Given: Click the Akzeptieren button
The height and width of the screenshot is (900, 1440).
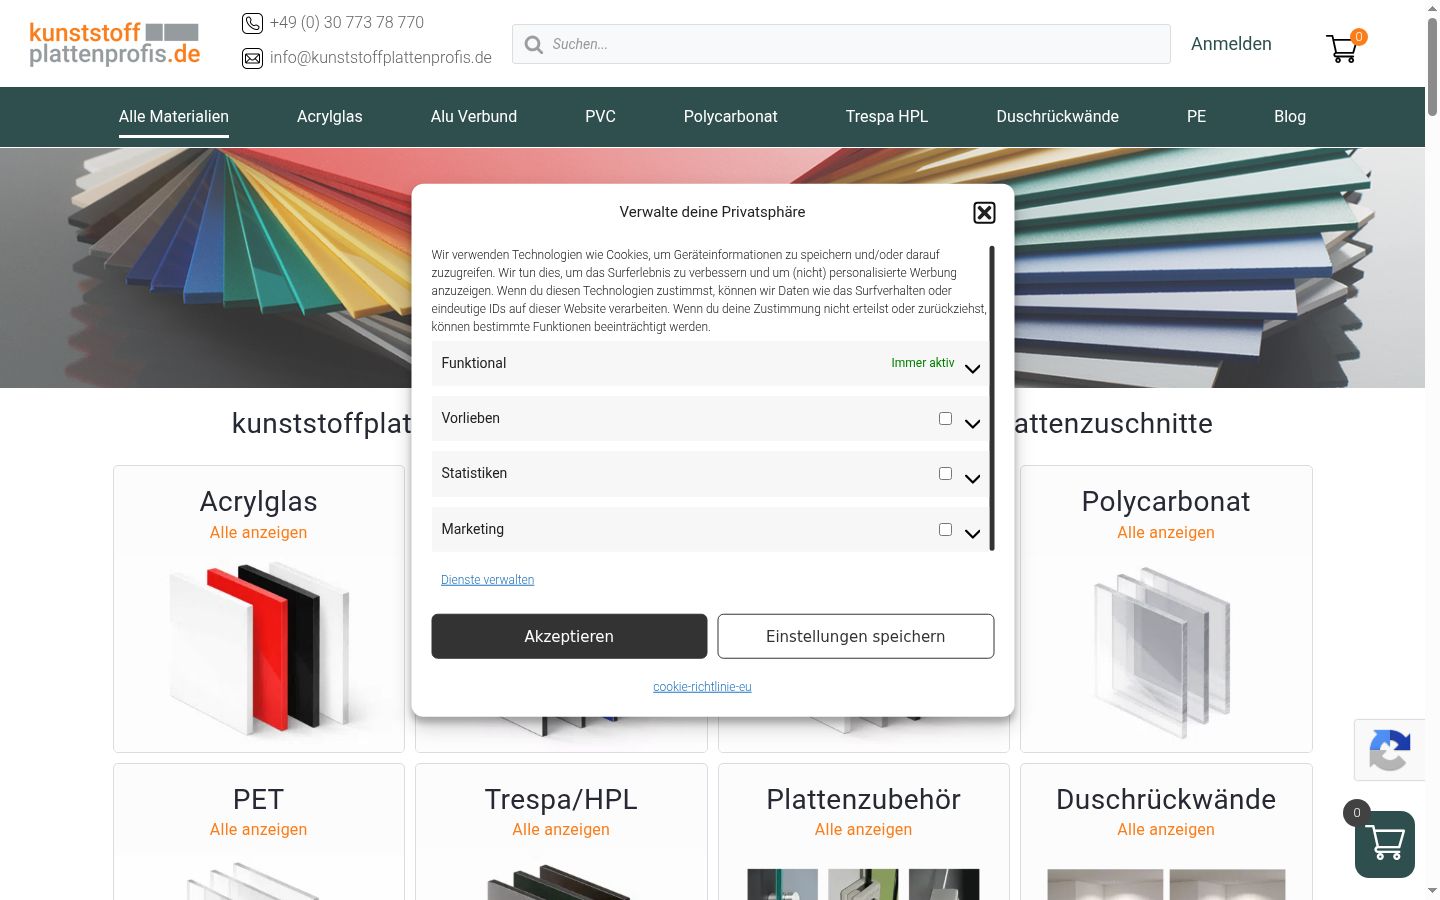Looking at the screenshot, I should 569,636.
